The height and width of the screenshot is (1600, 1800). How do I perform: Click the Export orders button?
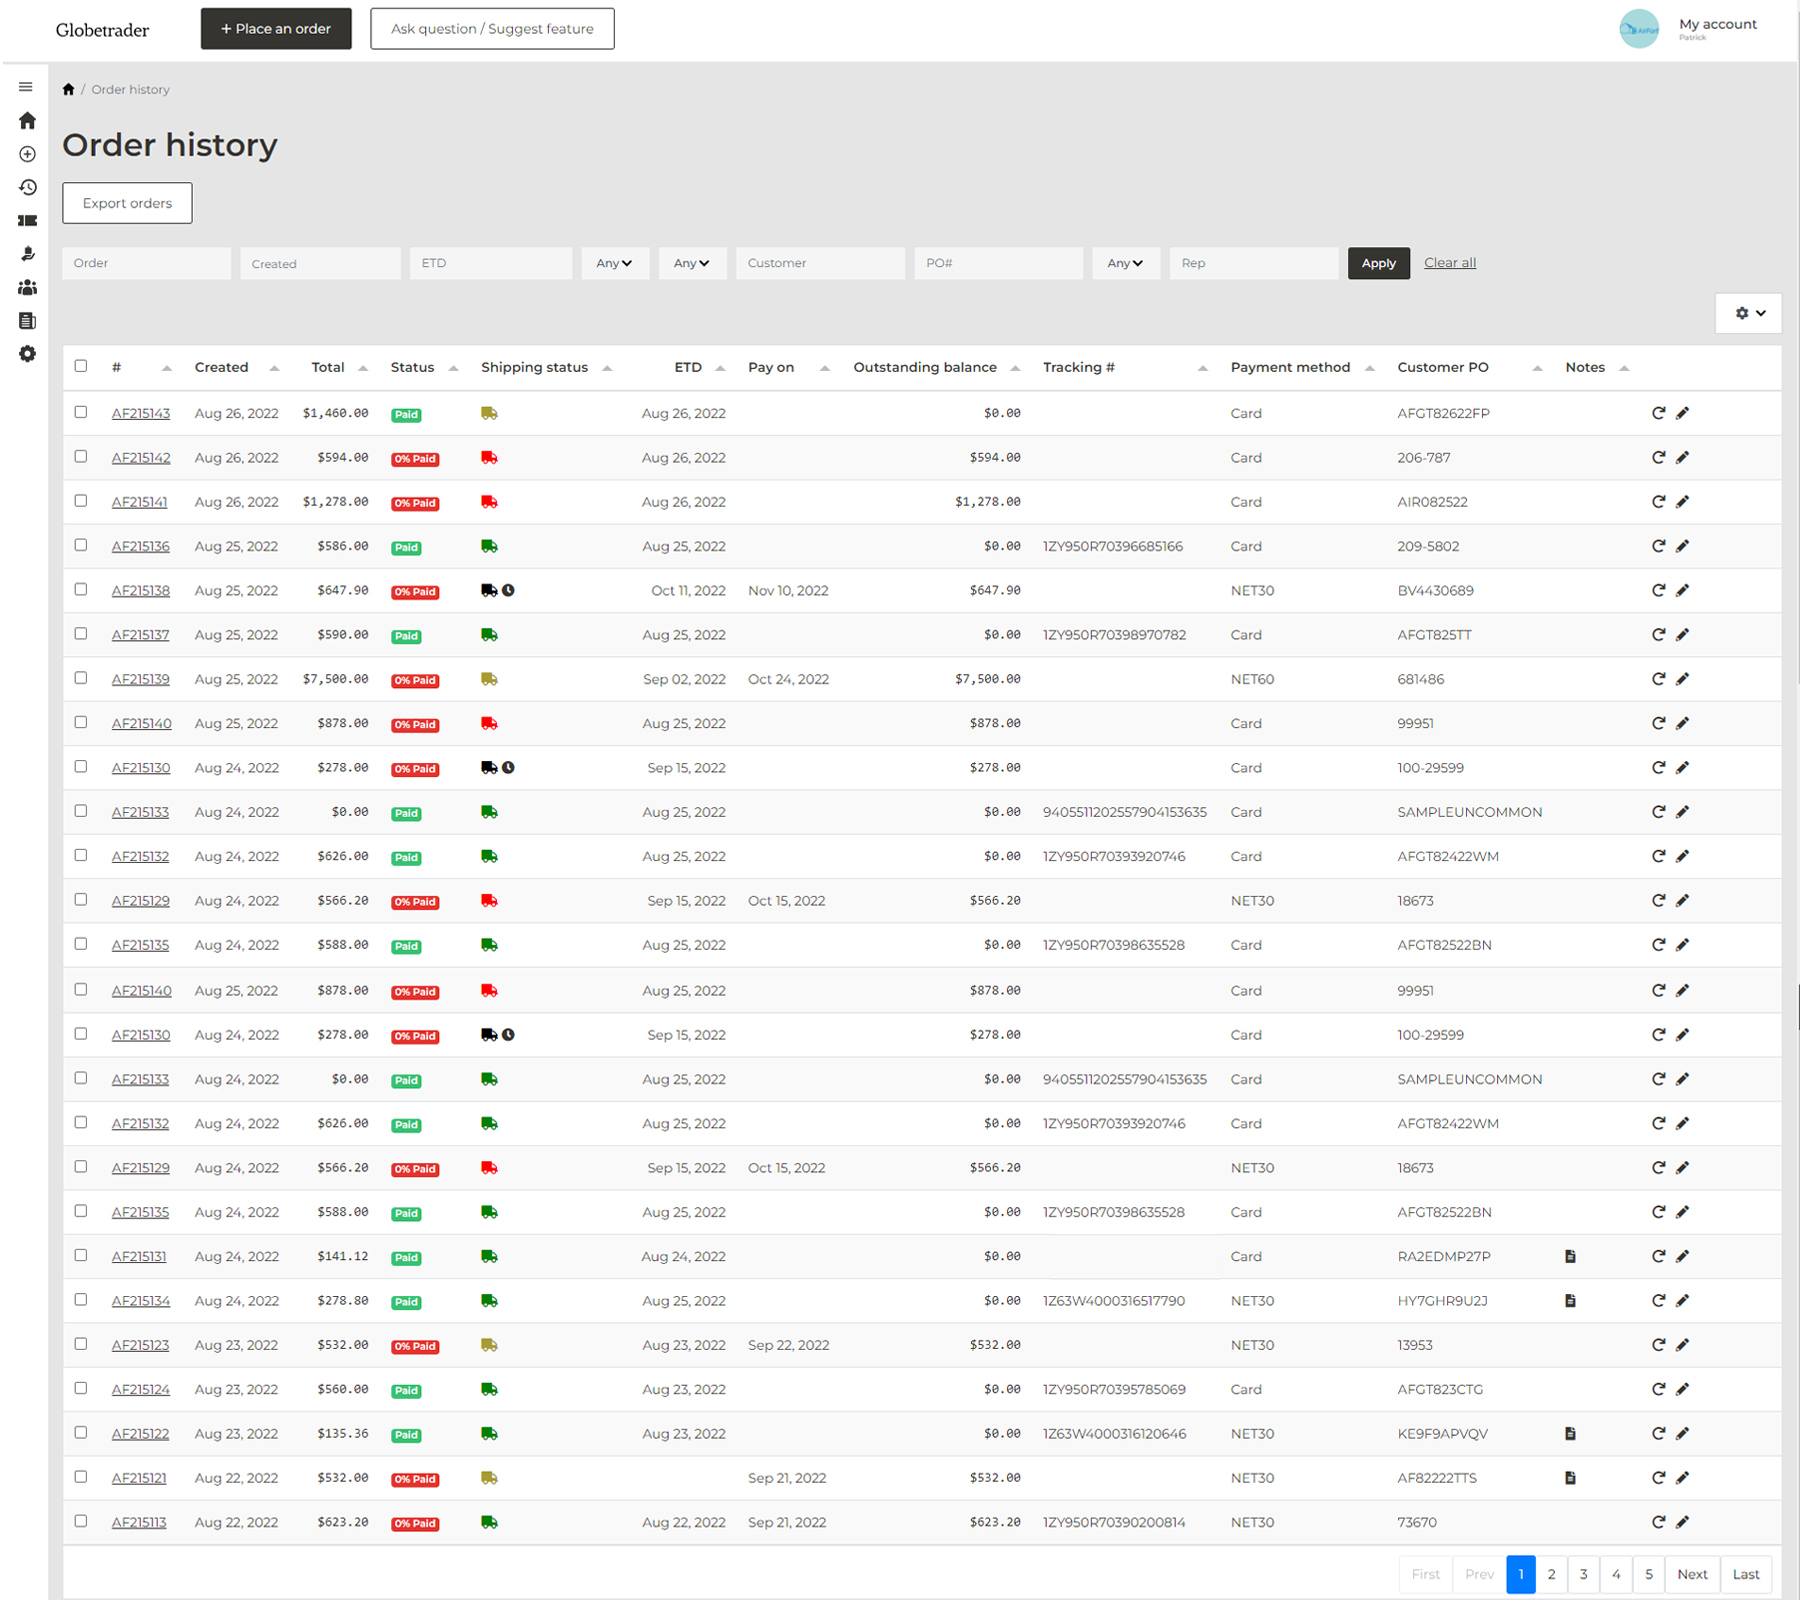point(127,203)
